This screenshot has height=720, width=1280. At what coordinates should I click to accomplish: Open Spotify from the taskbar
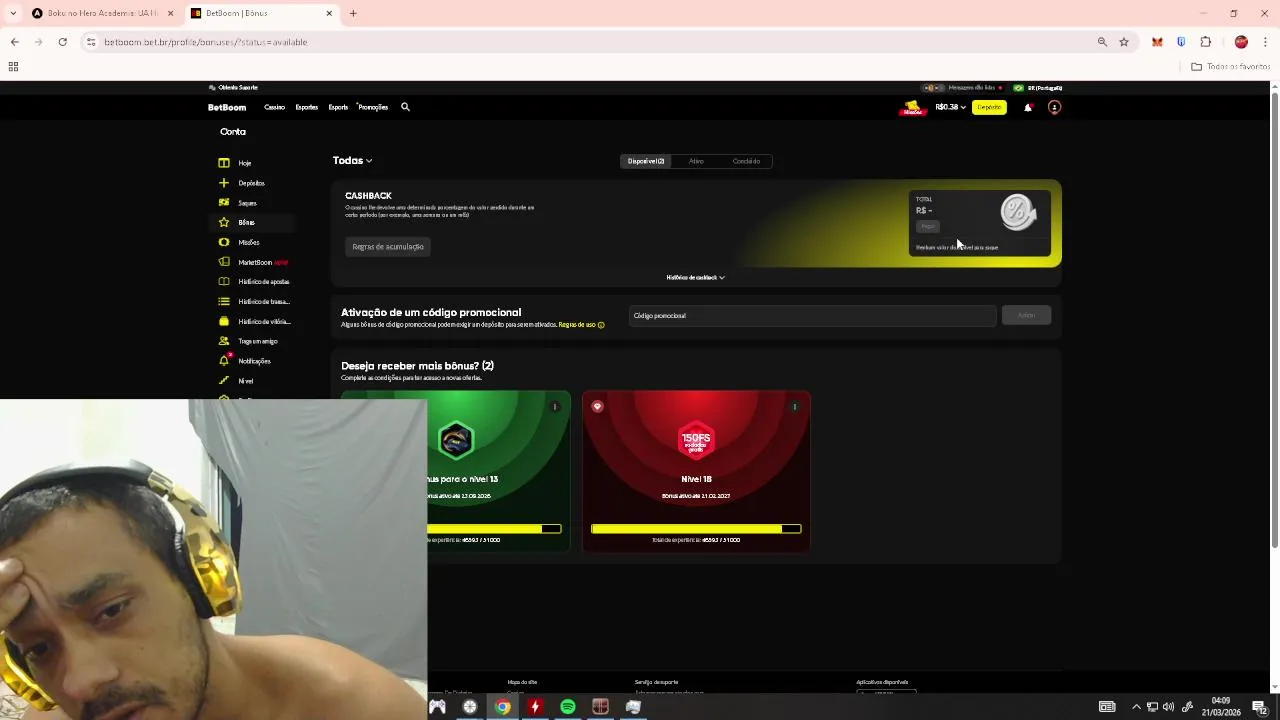pyautogui.click(x=567, y=707)
